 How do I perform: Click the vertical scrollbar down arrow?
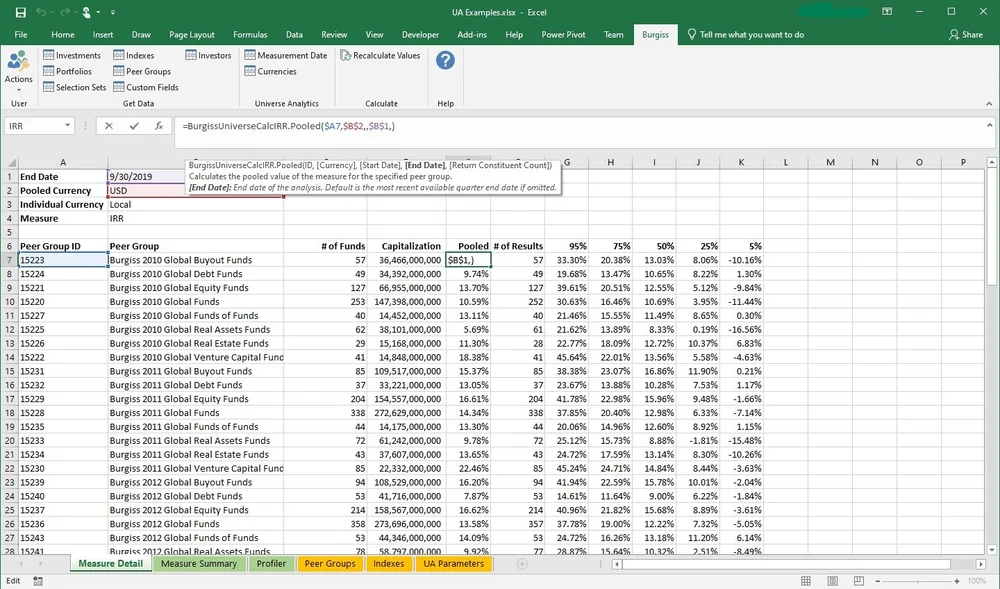point(992,549)
